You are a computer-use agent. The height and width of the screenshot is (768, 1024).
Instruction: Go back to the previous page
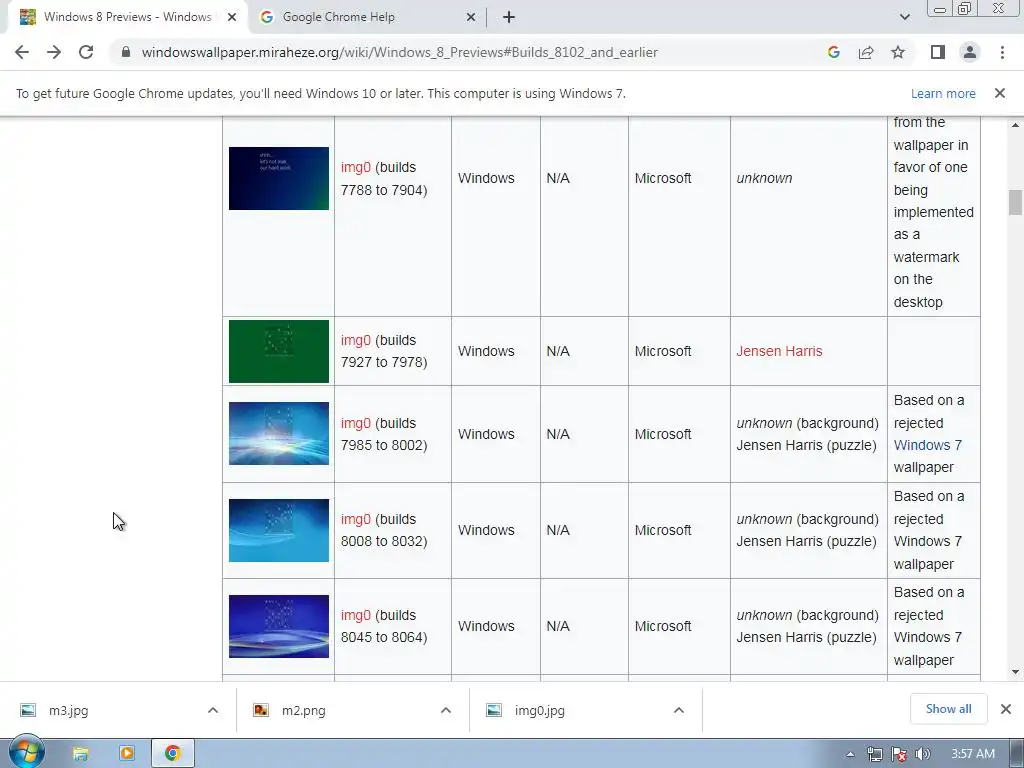(x=22, y=52)
